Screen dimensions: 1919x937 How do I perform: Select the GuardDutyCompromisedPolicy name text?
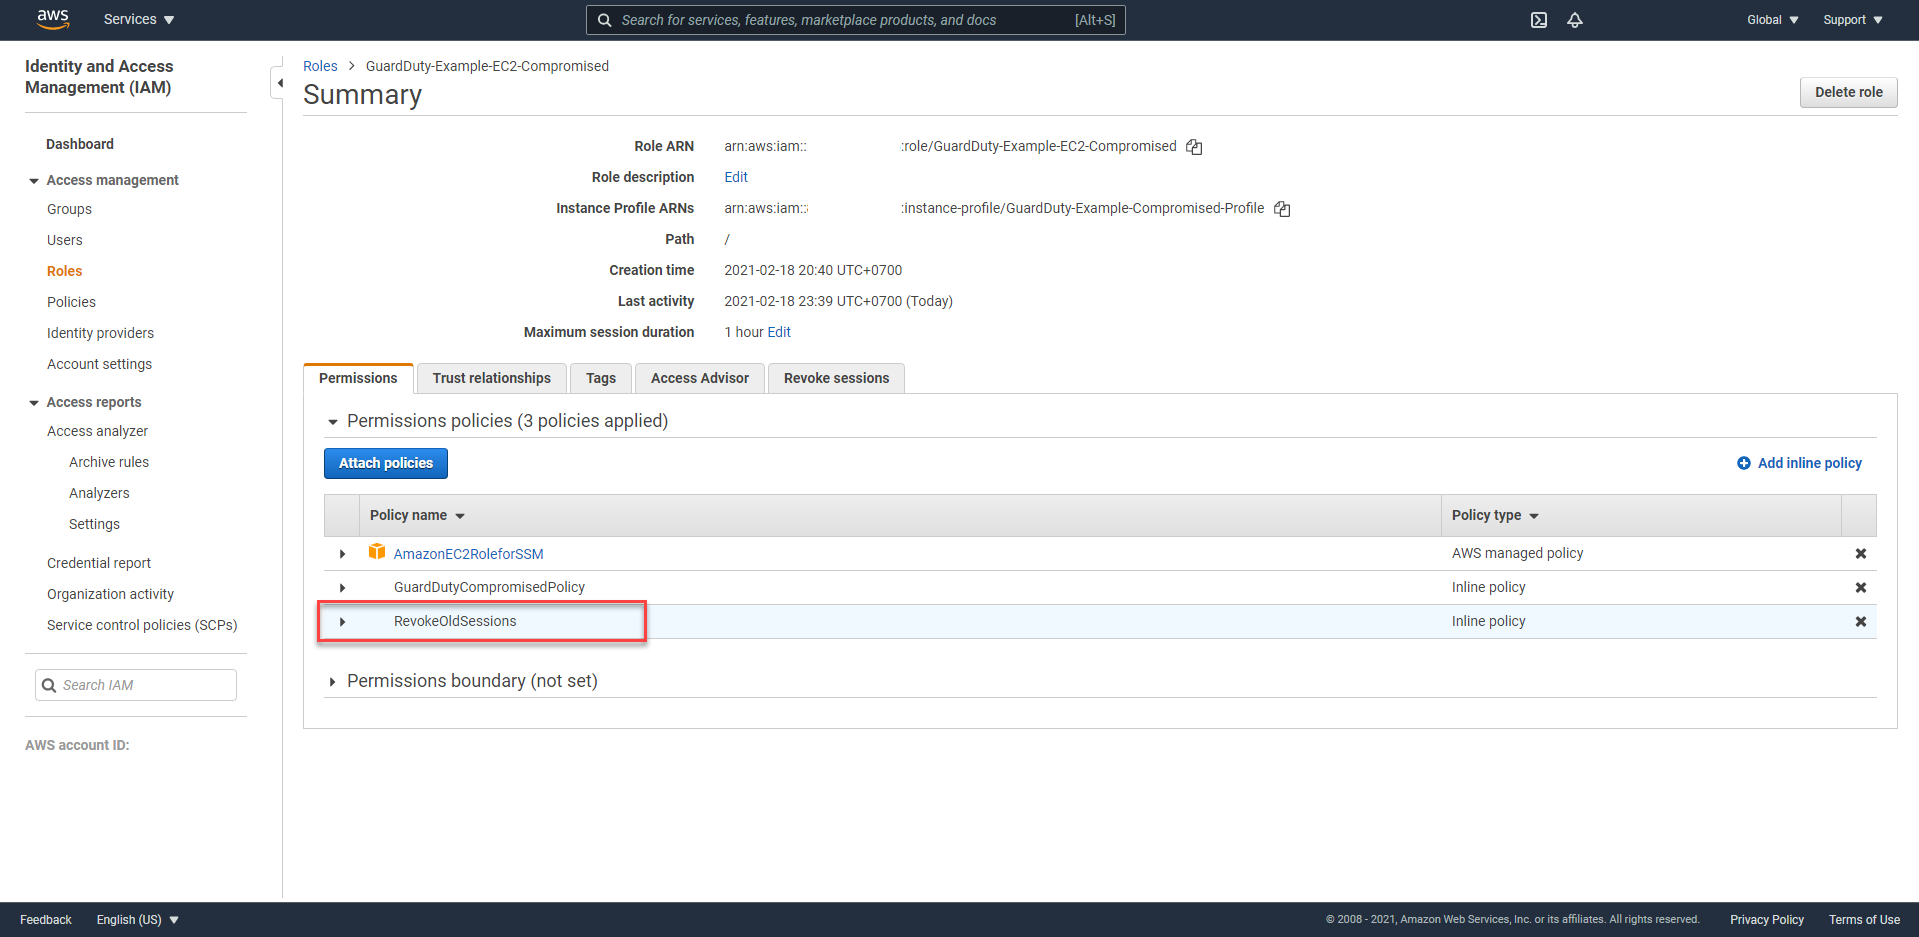489,588
